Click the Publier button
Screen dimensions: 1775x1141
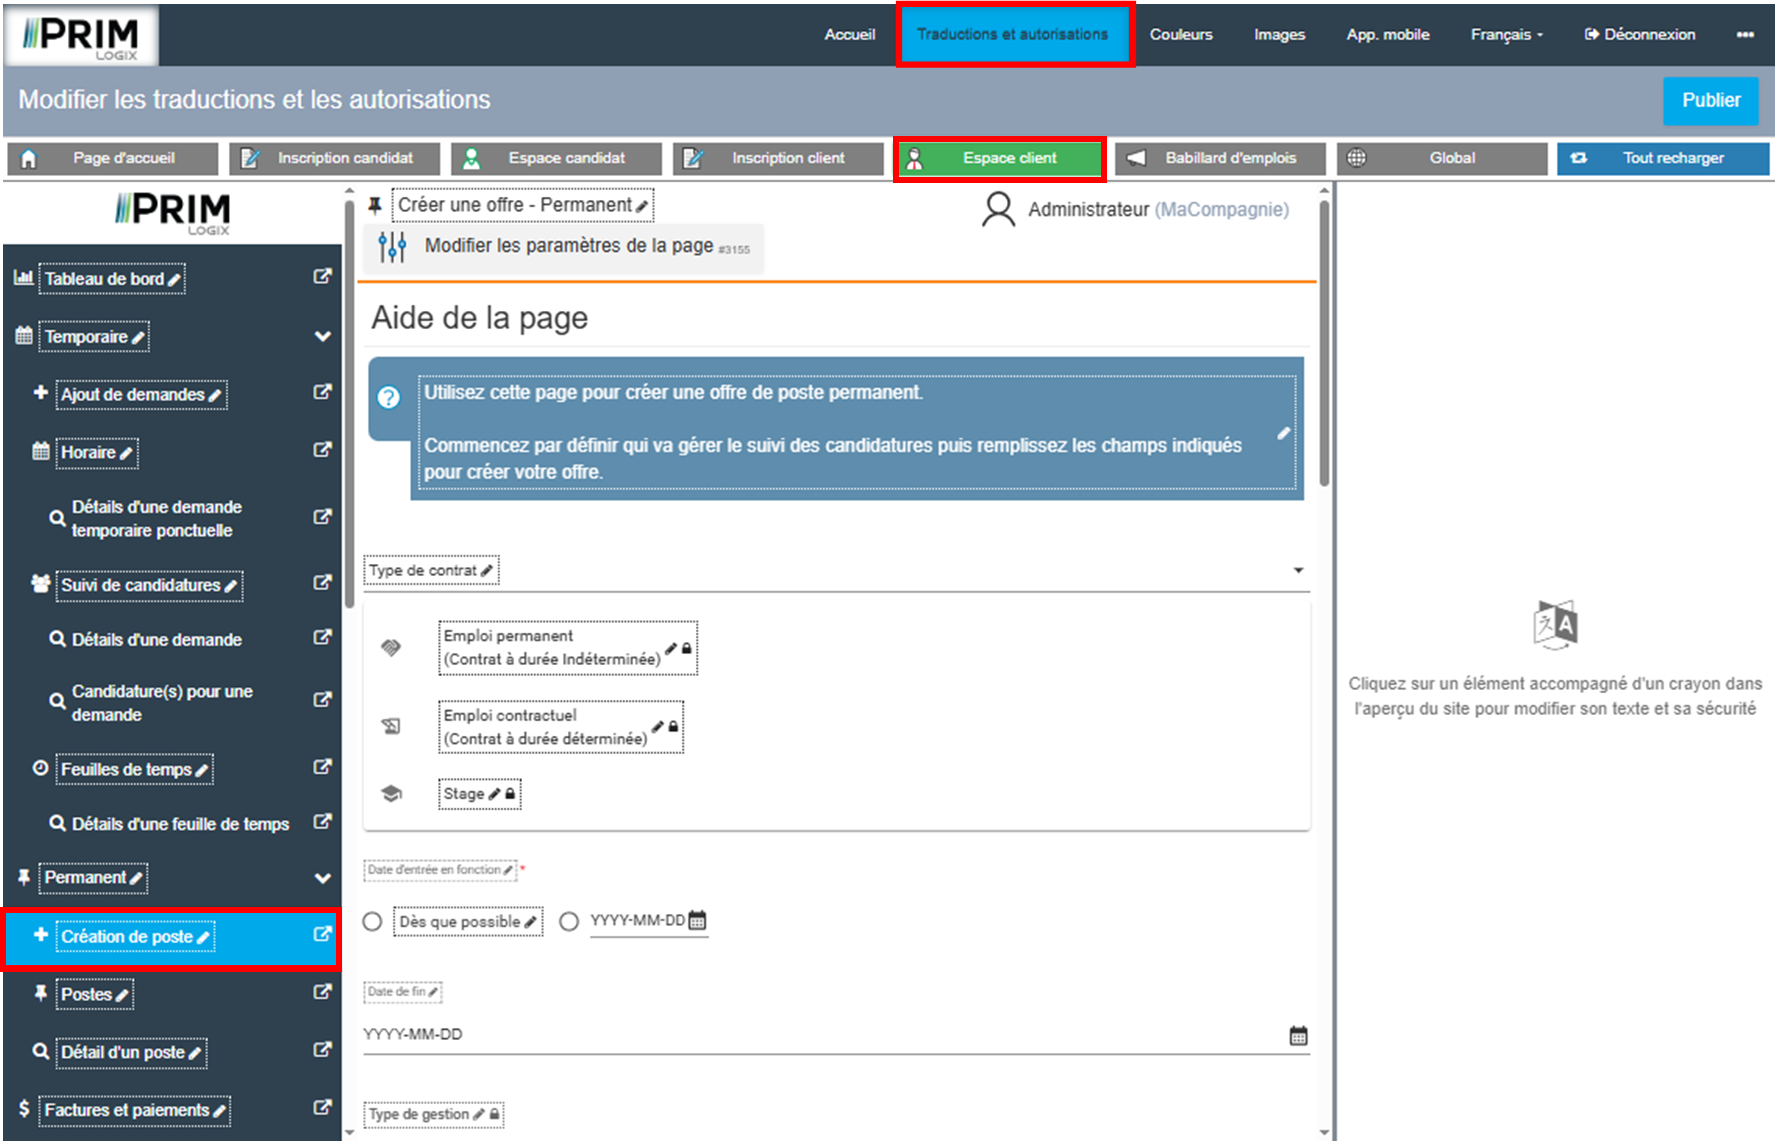[x=1710, y=100]
